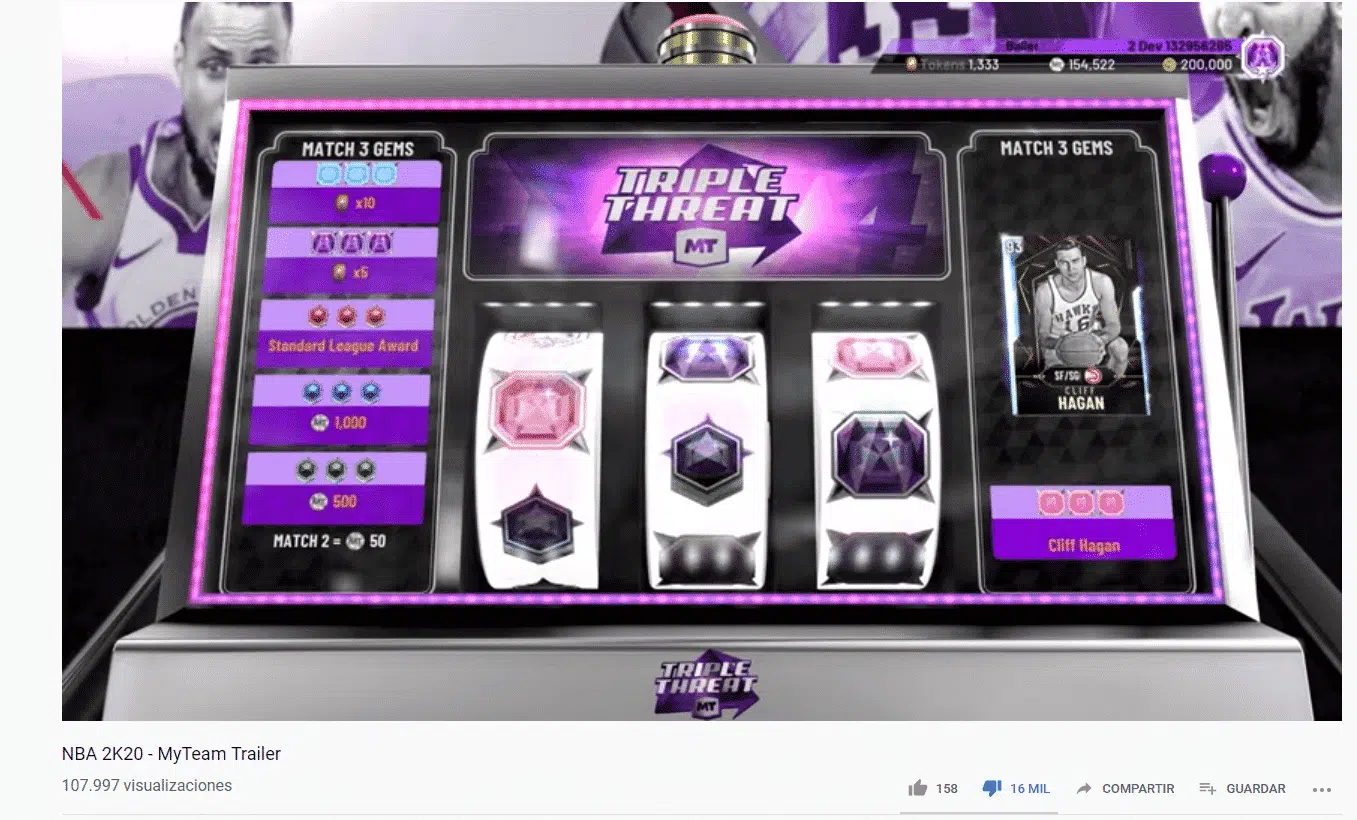The height and width of the screenshot is (820, 1357).
Task: Click the Tokens 1,333 counter
Action: (x=952, y=64)
